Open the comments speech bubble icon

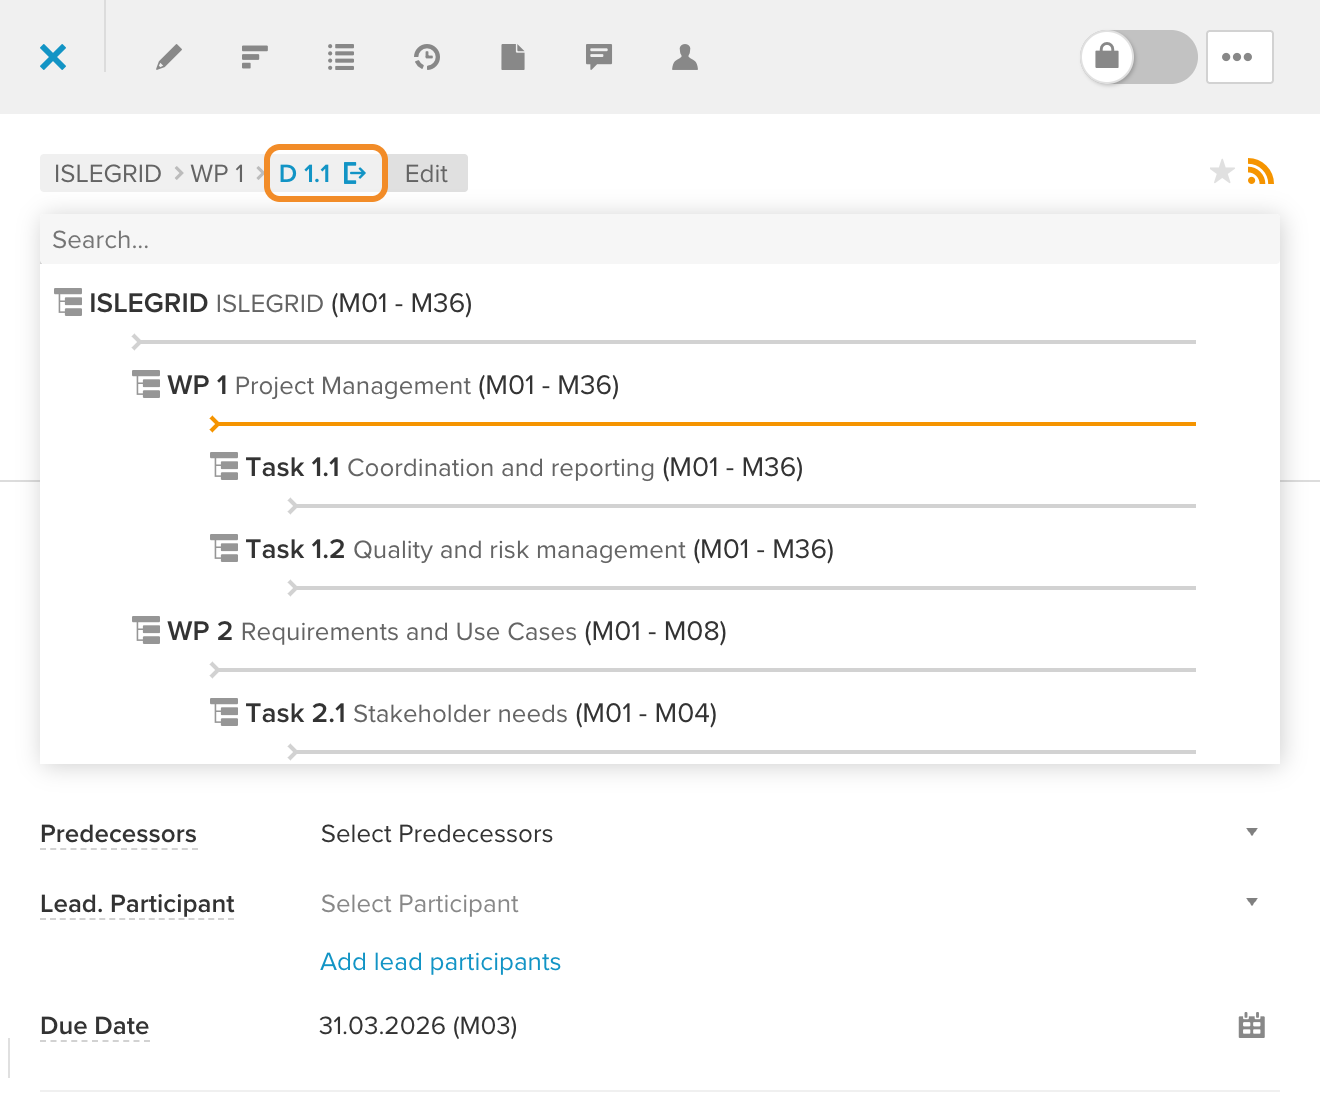[599, 57]
